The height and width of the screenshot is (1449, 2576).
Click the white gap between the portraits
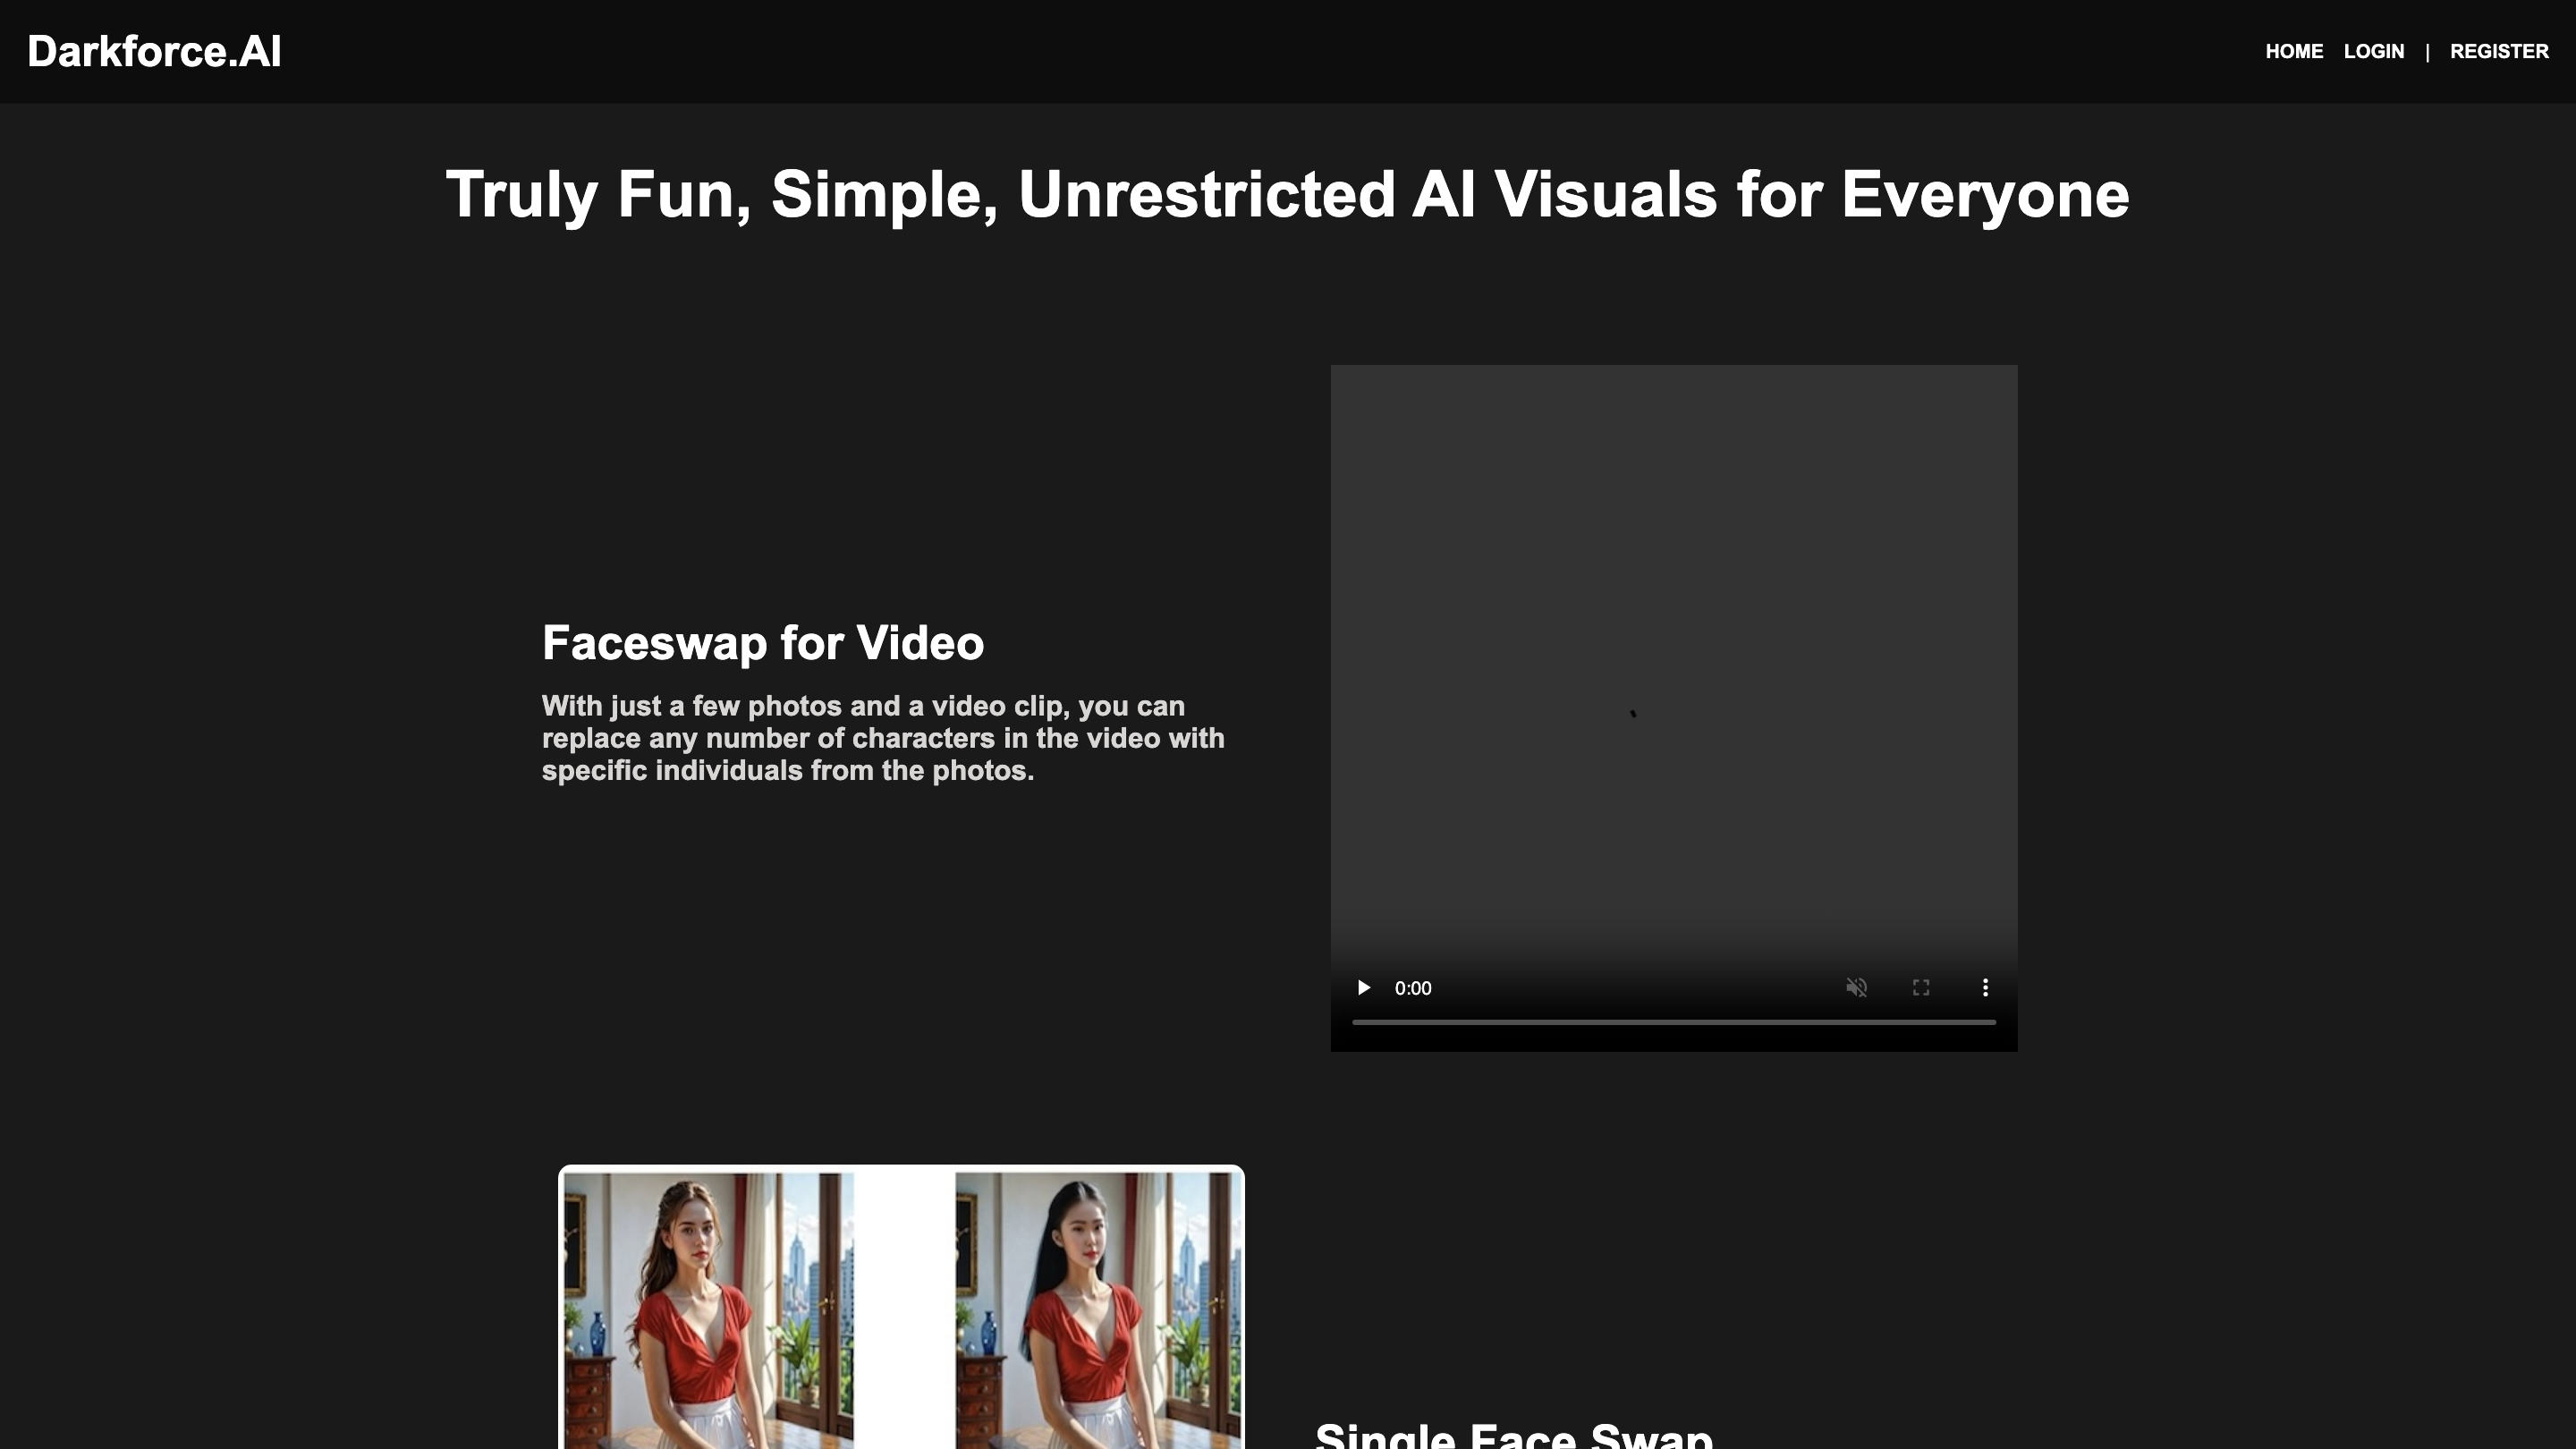coord(904,1310)
